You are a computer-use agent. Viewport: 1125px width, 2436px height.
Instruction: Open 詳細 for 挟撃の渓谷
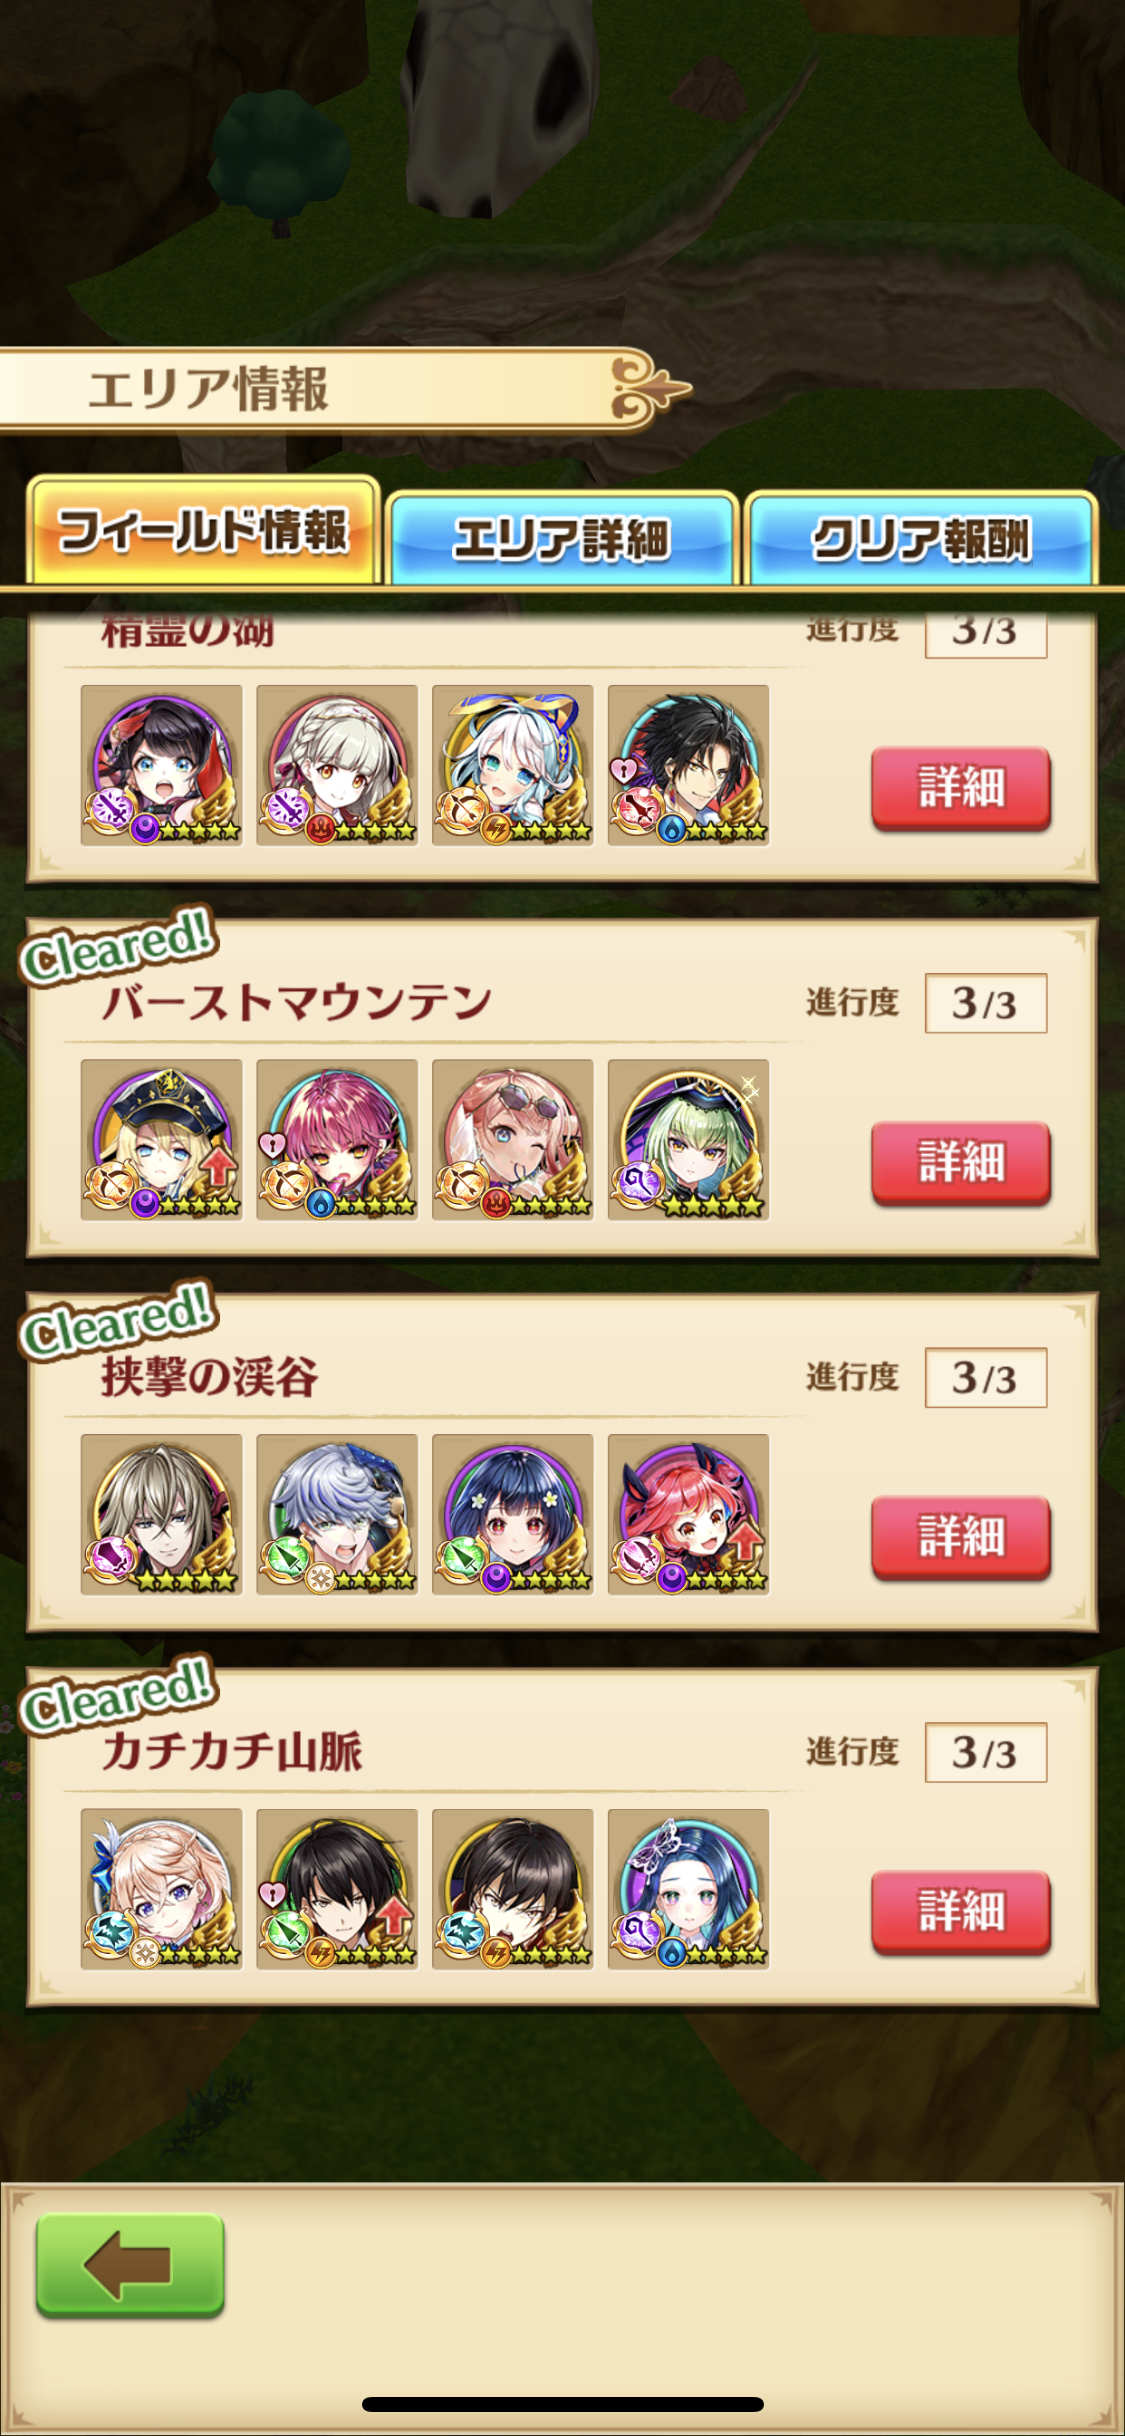[961, 1537]
